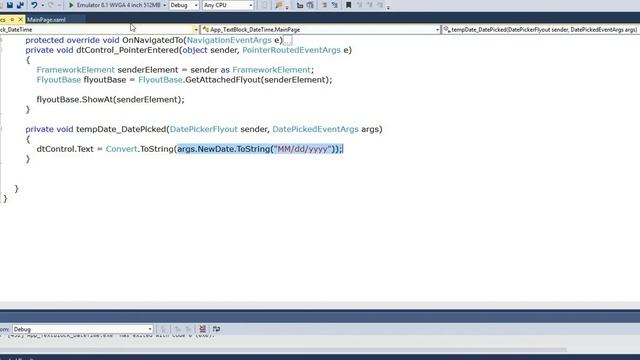Pin the active code-behind tab
This screenshot has width=640, height=360.
click(x=12, y=19)
